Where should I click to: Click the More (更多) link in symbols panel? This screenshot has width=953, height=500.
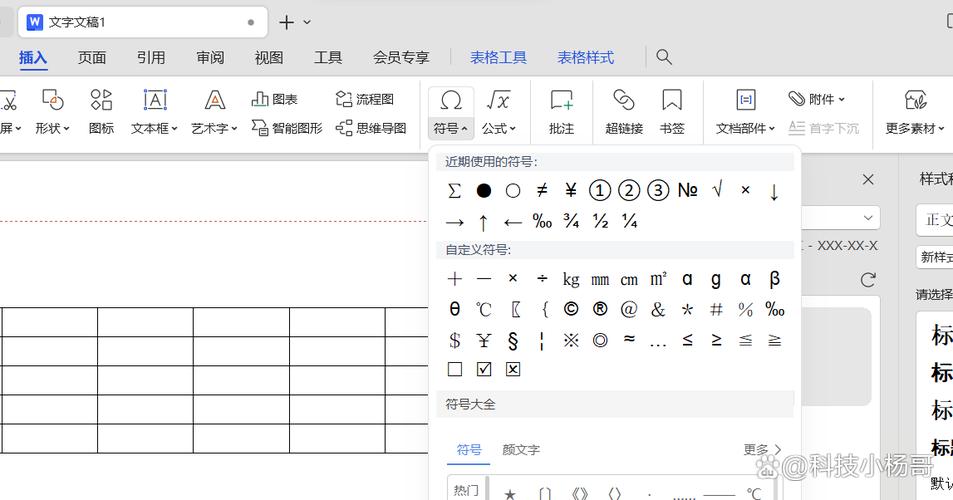point(762,450)
